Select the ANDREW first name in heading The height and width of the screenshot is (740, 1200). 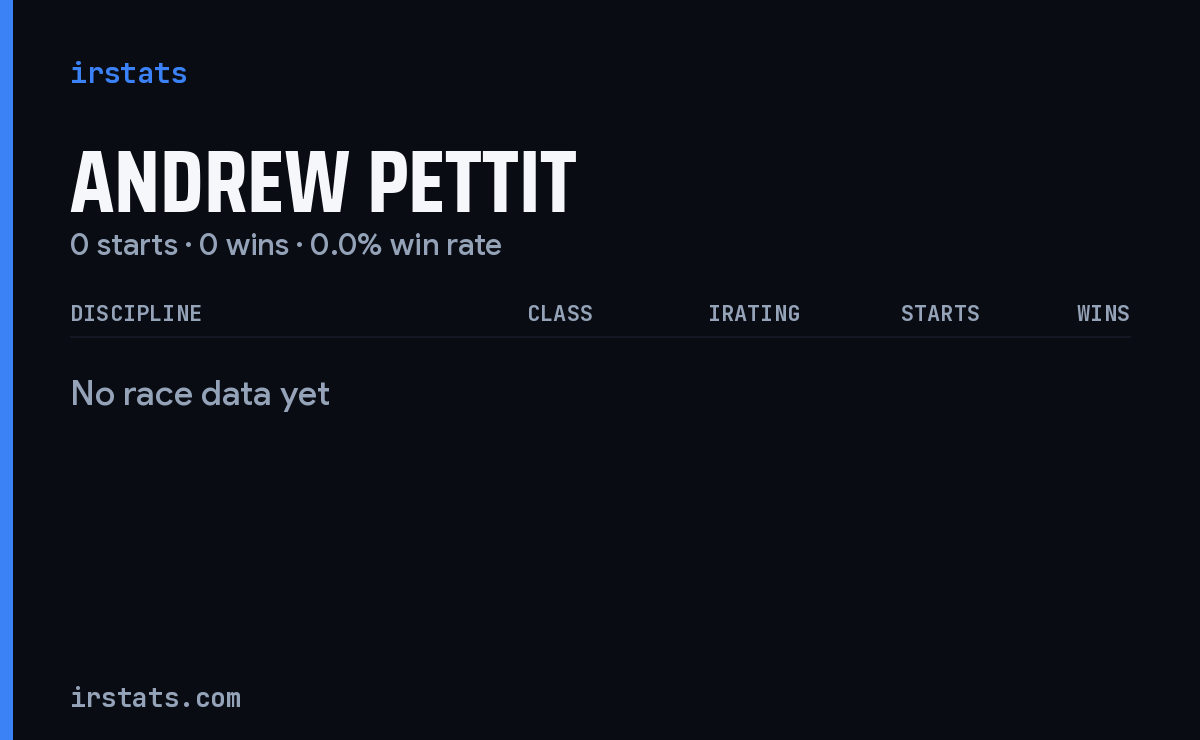coord(210,182)
